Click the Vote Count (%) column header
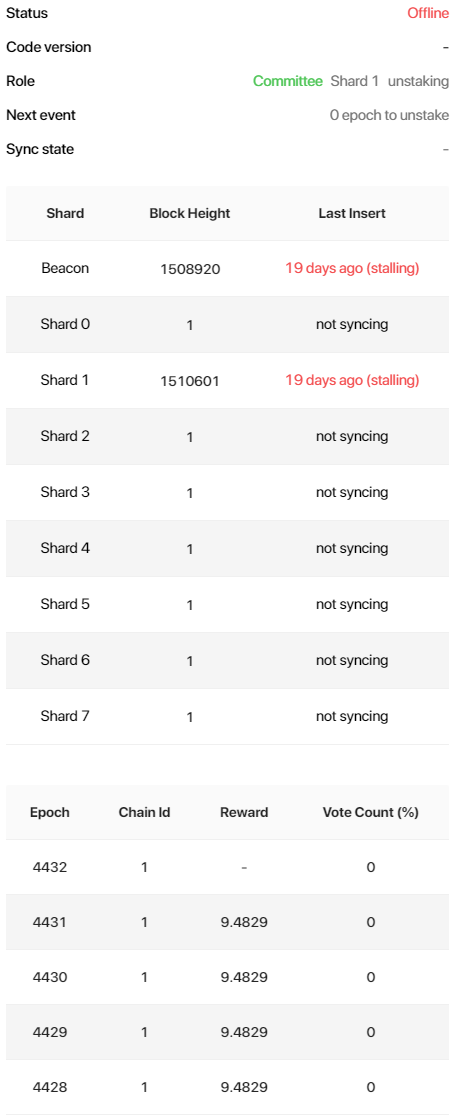This screenshot has width=452, height=1115. pyautogui.click(x=370, y=812)
